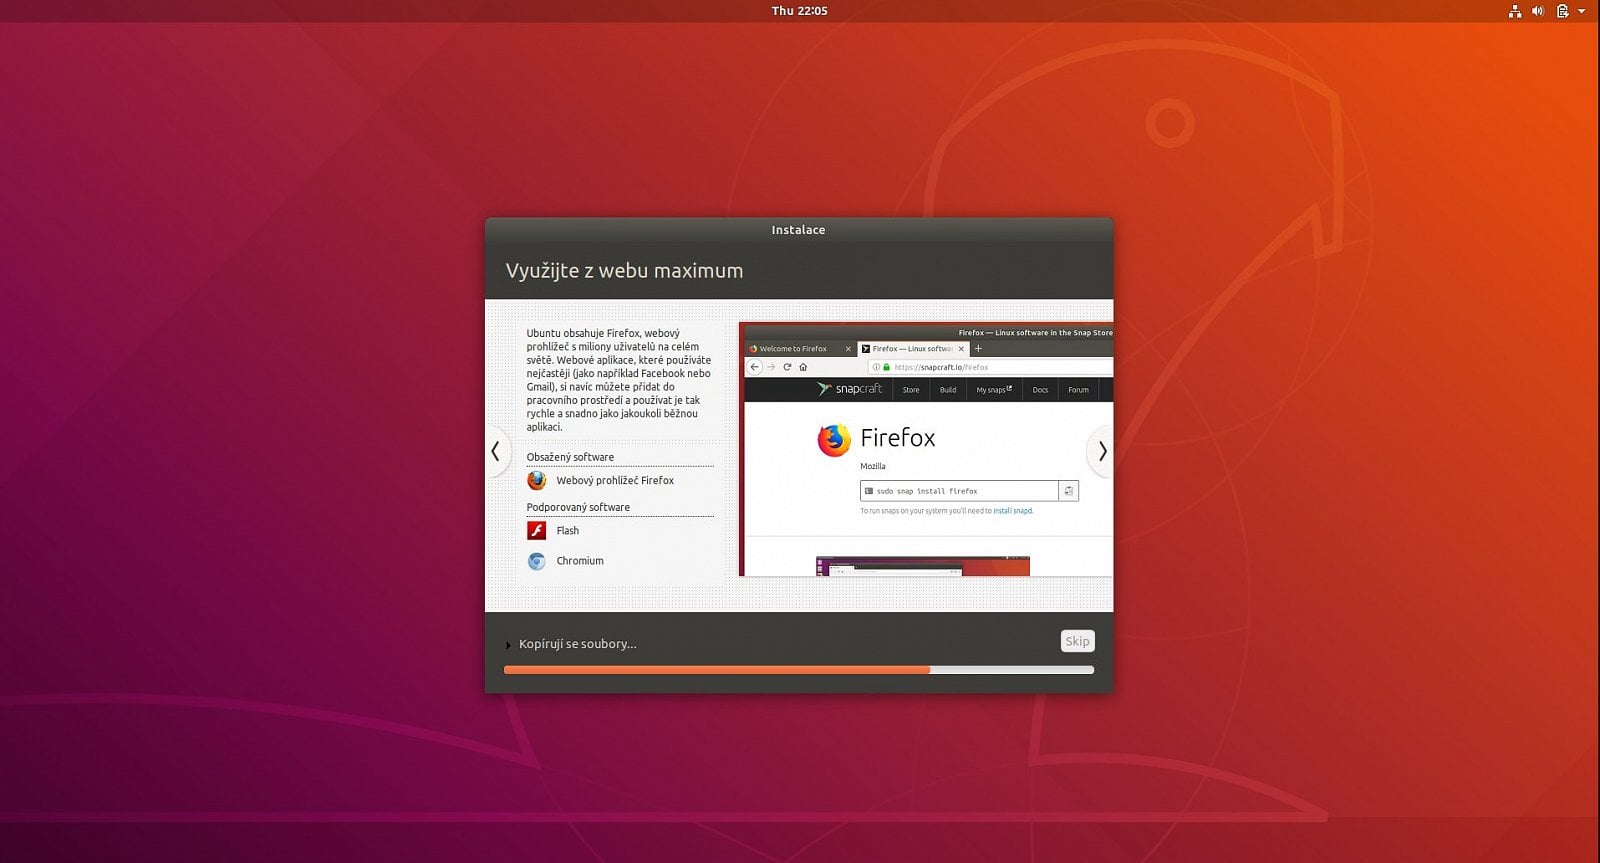Select the Webový prohlížeč Firefox text

coord(615,481)
